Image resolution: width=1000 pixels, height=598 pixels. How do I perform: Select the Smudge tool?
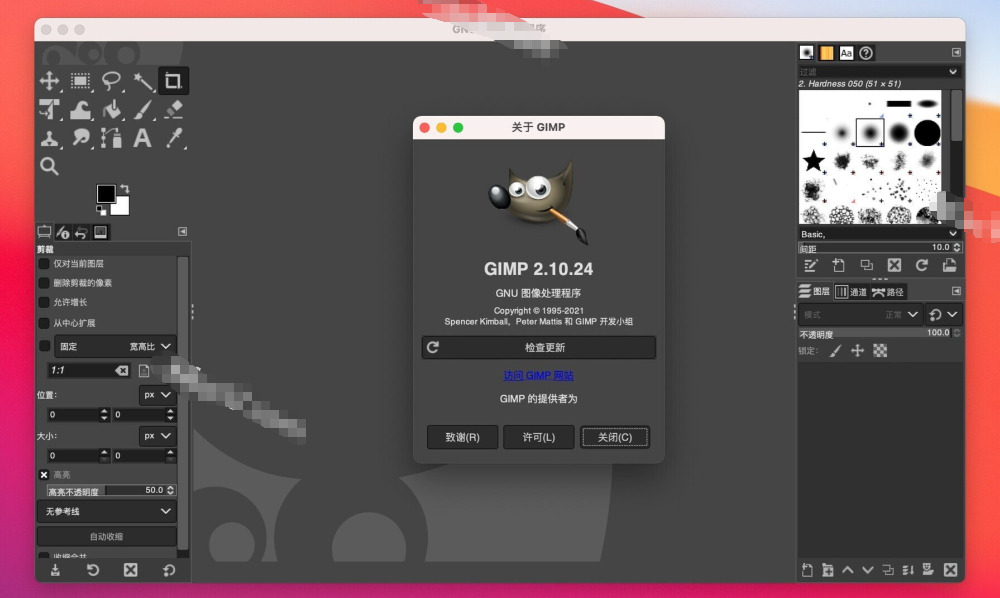point(80,138)
